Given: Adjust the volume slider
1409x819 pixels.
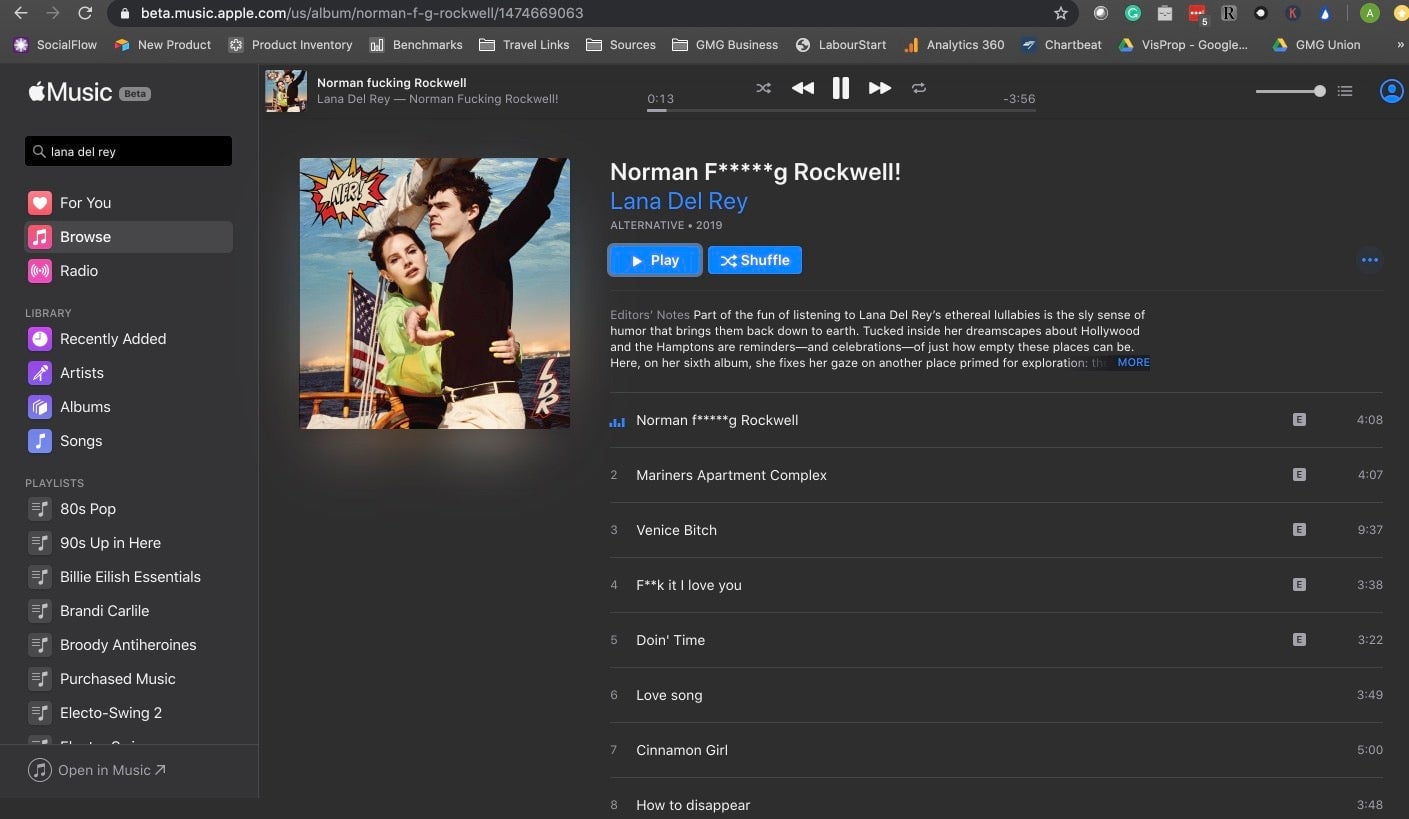Looking at the screenshot, I should 1290,91.
